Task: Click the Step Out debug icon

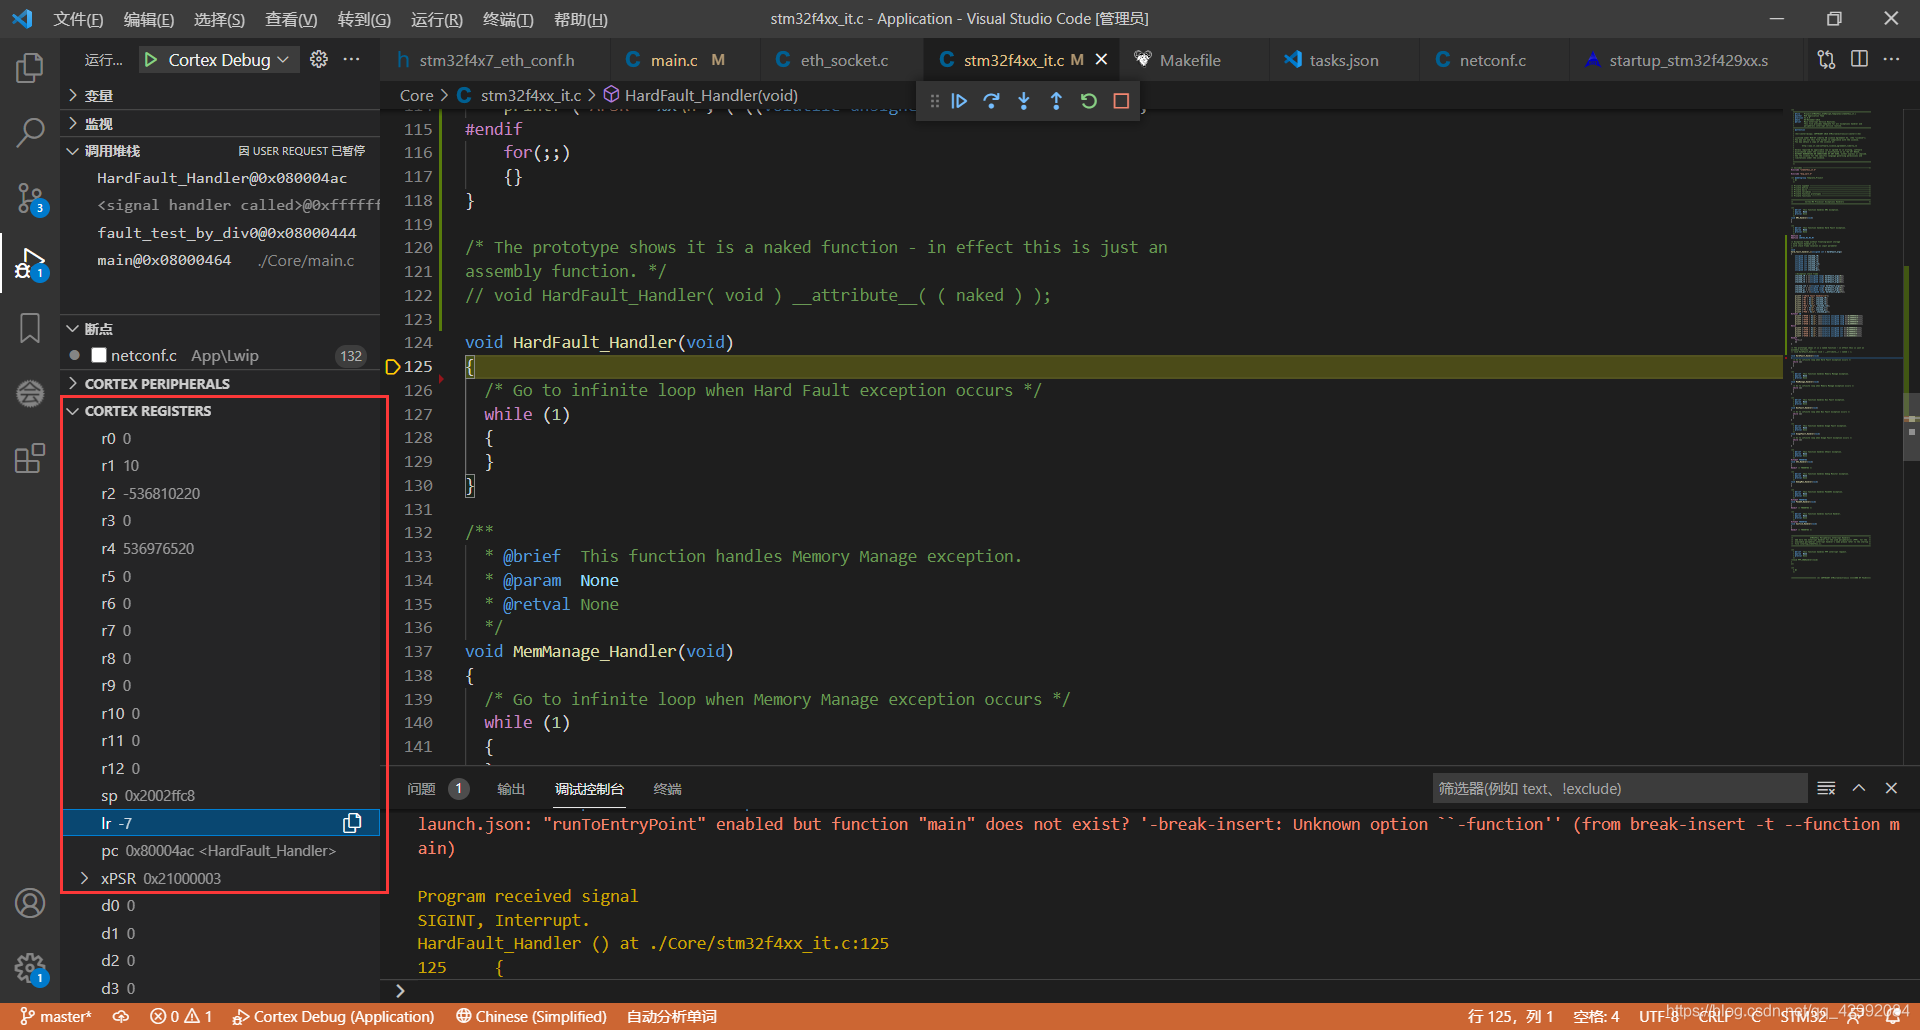Action: pos(1056,101)
